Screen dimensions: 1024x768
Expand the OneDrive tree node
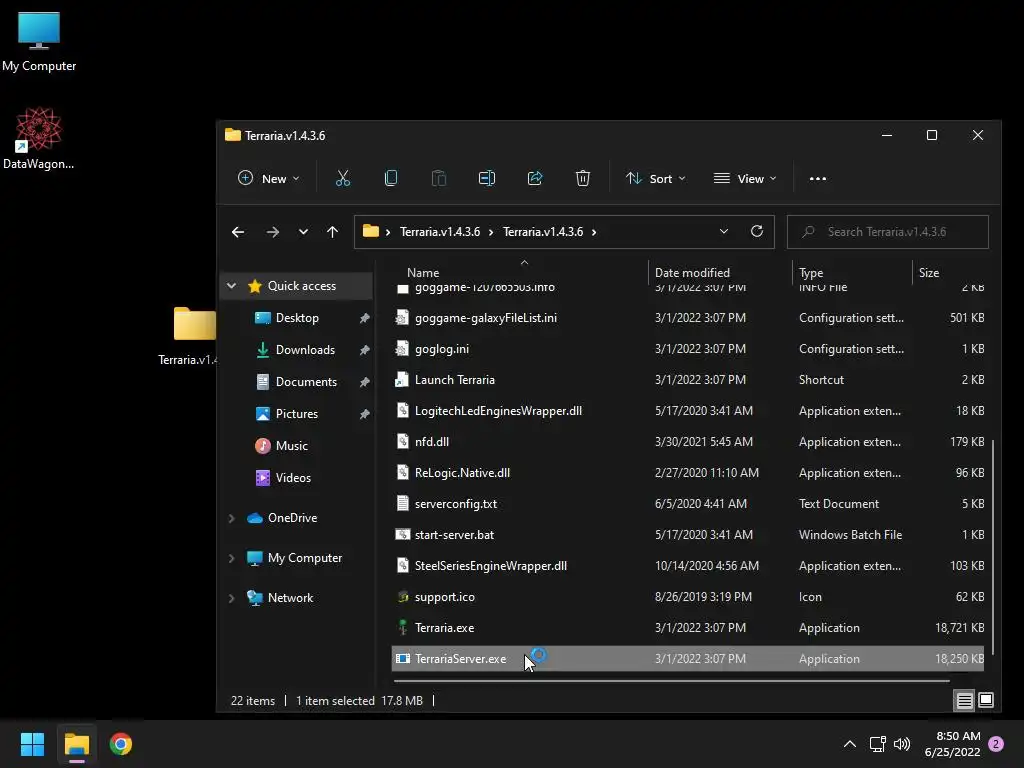[x=231, y=518]
